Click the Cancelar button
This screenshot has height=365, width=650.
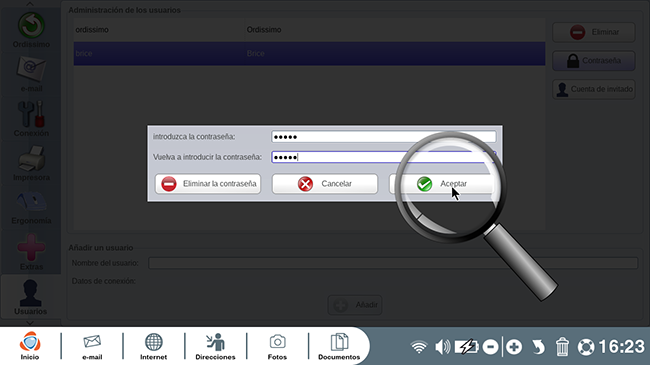coord(325,184)
